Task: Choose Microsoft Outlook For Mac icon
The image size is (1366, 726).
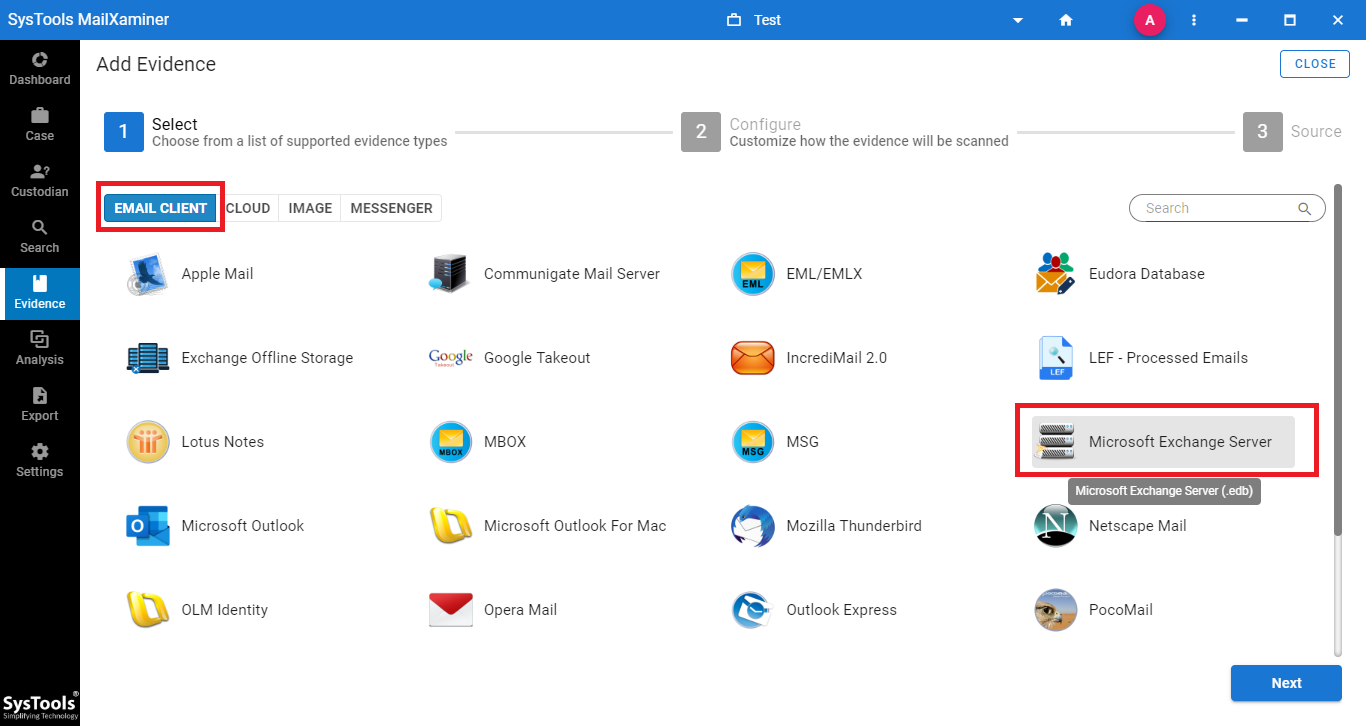Action: coord(451,526)
